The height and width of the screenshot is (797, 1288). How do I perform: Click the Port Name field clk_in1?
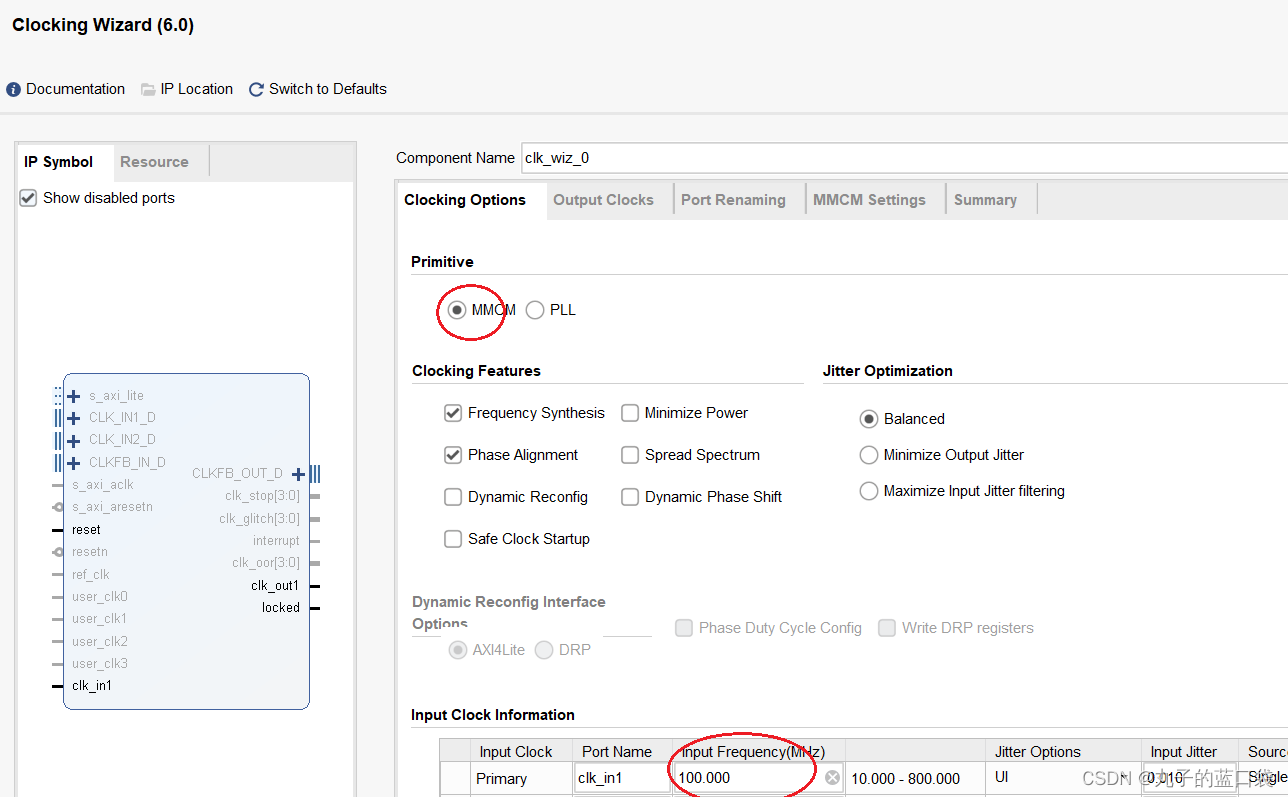tap(622, 778)
